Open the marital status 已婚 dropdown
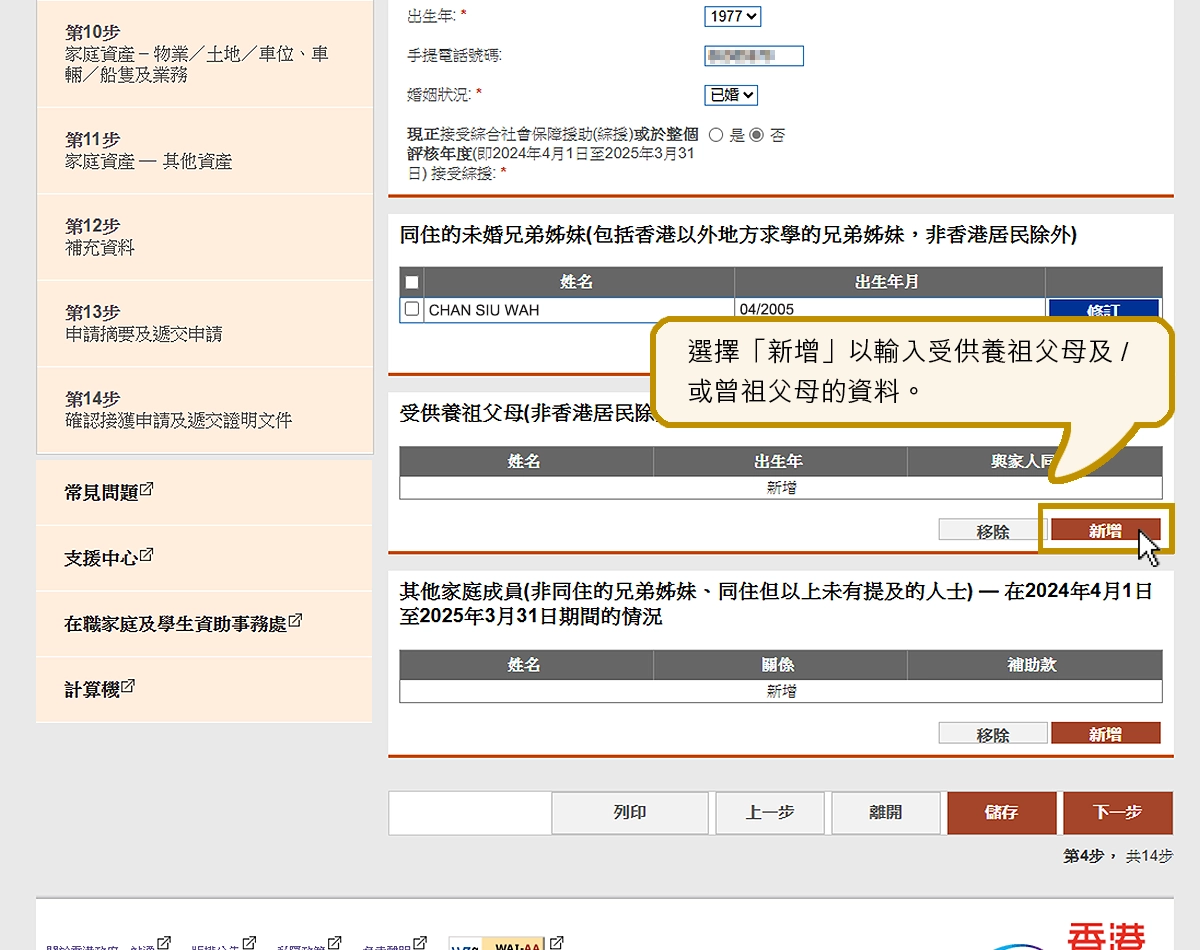Viewport: 1200px width, 950px height. 731,95
